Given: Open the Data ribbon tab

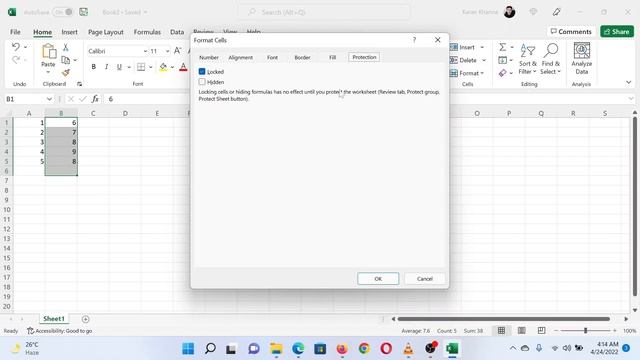Looking at the screenshot, I should [177, 32].
